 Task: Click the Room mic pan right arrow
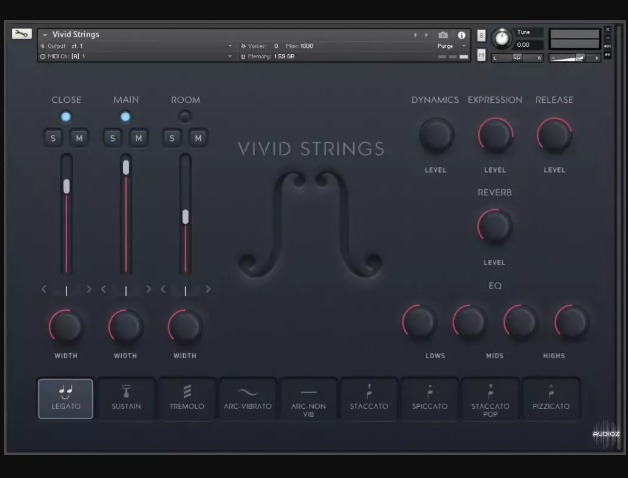(x=208, y=289)
